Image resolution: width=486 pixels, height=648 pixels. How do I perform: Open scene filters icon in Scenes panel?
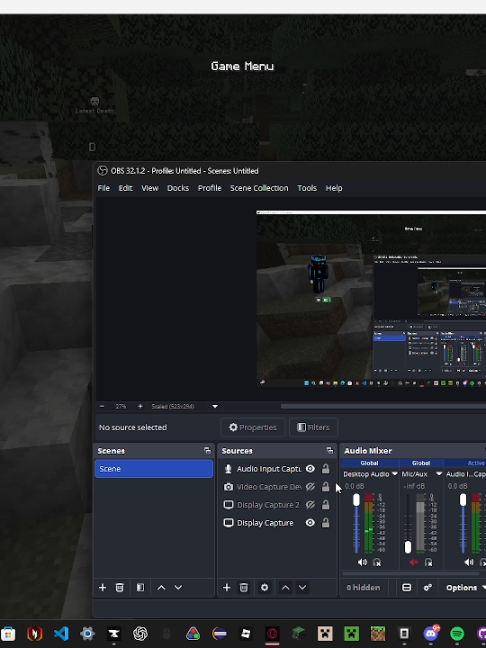pyautogui.click(x=141, y=587)
